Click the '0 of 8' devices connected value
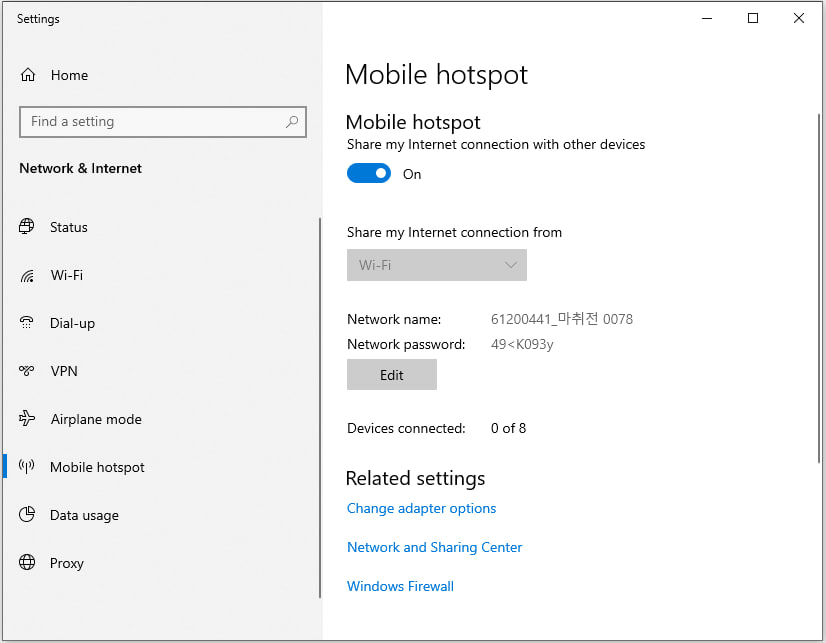 point(508,428)
